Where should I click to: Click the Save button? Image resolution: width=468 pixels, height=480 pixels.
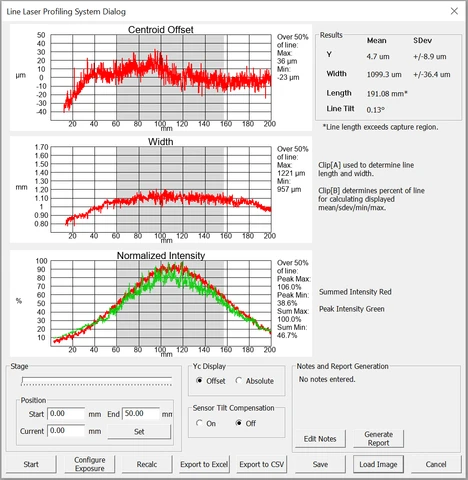(x=320, y=464)
